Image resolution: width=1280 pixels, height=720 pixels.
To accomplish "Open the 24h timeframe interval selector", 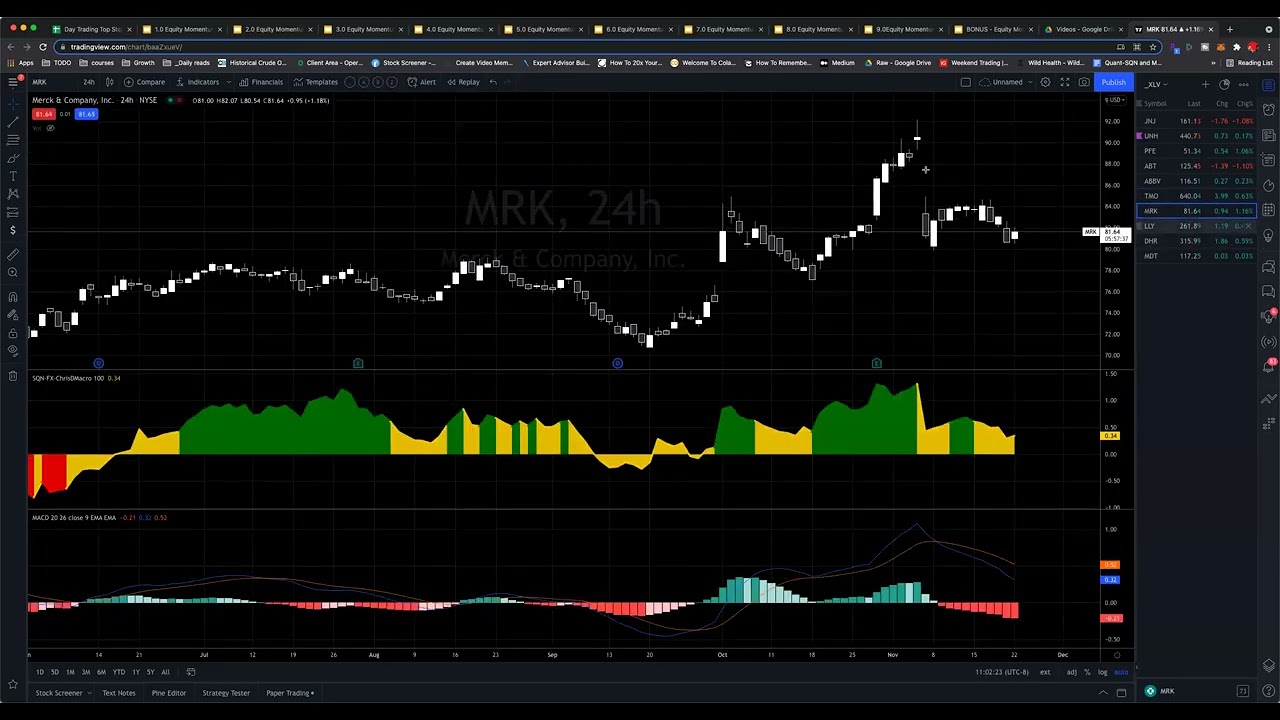I will [x=89, y=82].
